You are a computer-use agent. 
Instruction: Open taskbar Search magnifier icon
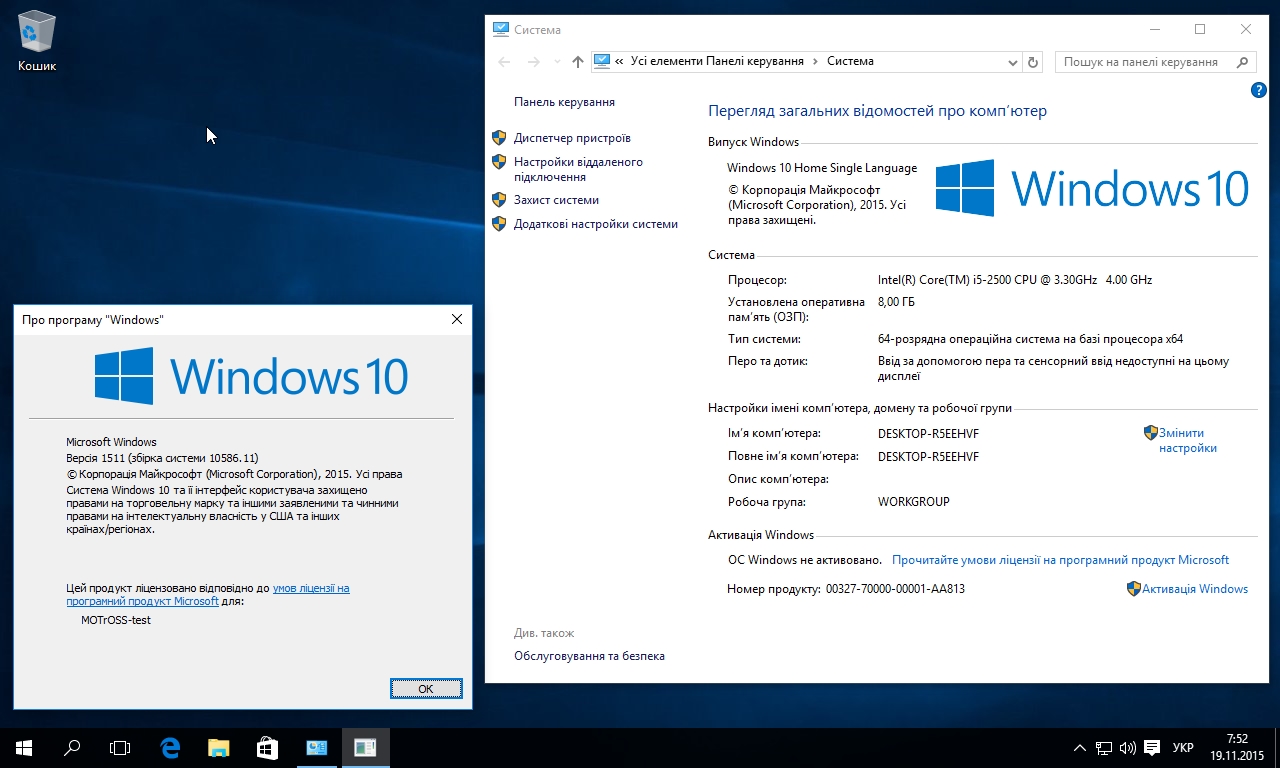pyautogui.click(x=72, y=747)
